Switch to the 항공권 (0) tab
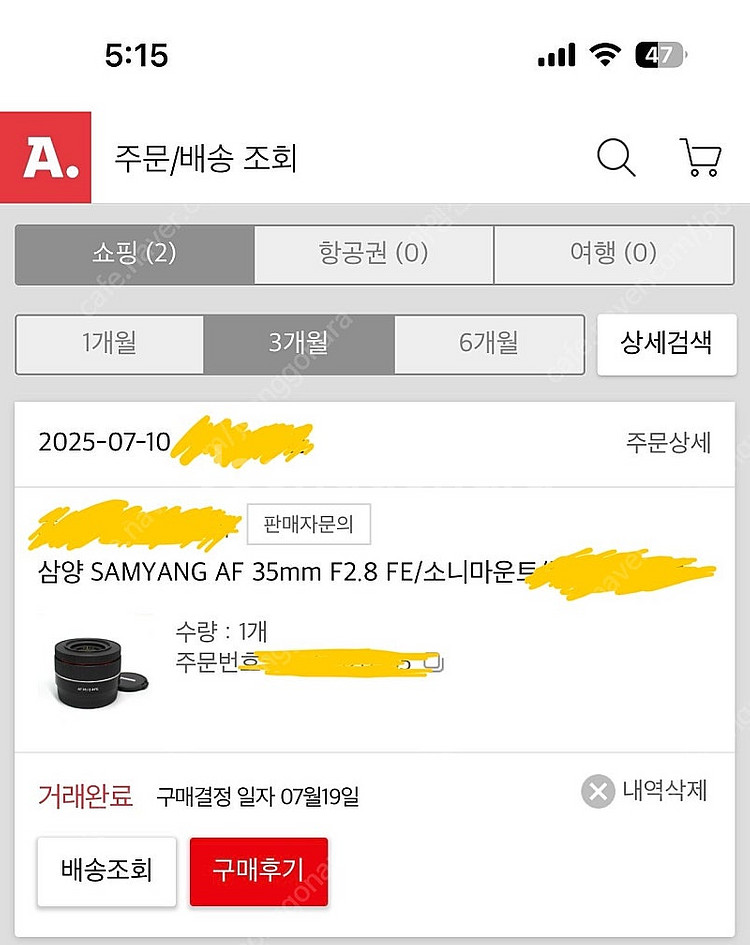750x945 pixels. (374, 254)
